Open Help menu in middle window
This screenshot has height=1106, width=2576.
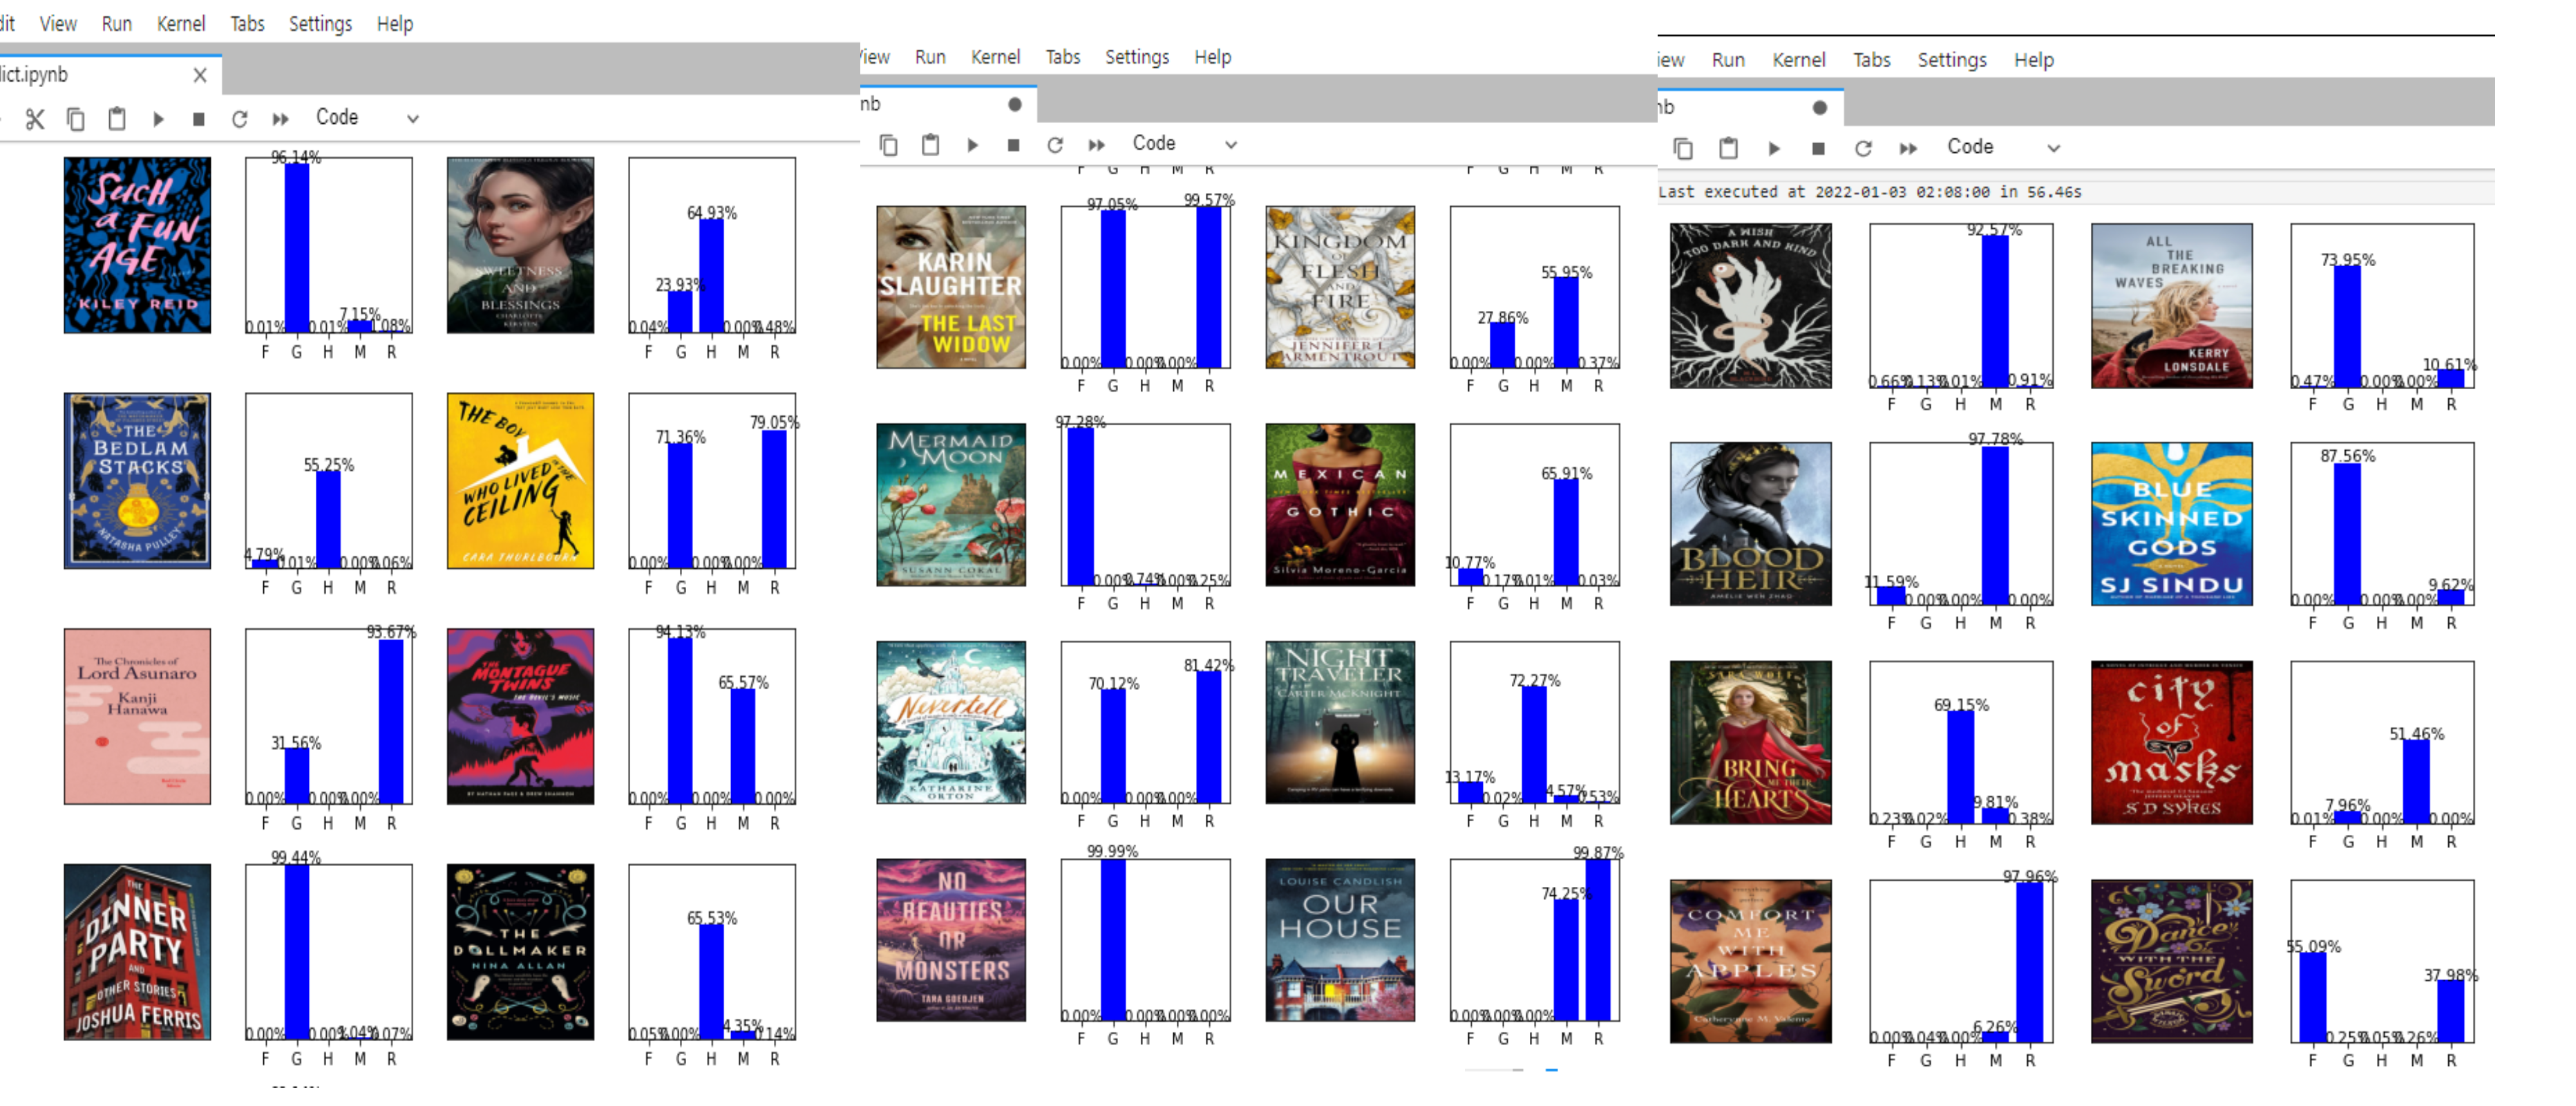(1213, 57)
